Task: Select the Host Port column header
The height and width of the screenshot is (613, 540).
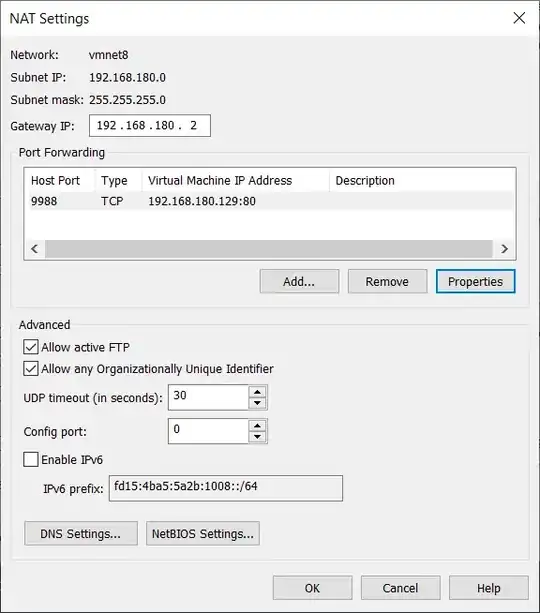Action: [59, 181]
